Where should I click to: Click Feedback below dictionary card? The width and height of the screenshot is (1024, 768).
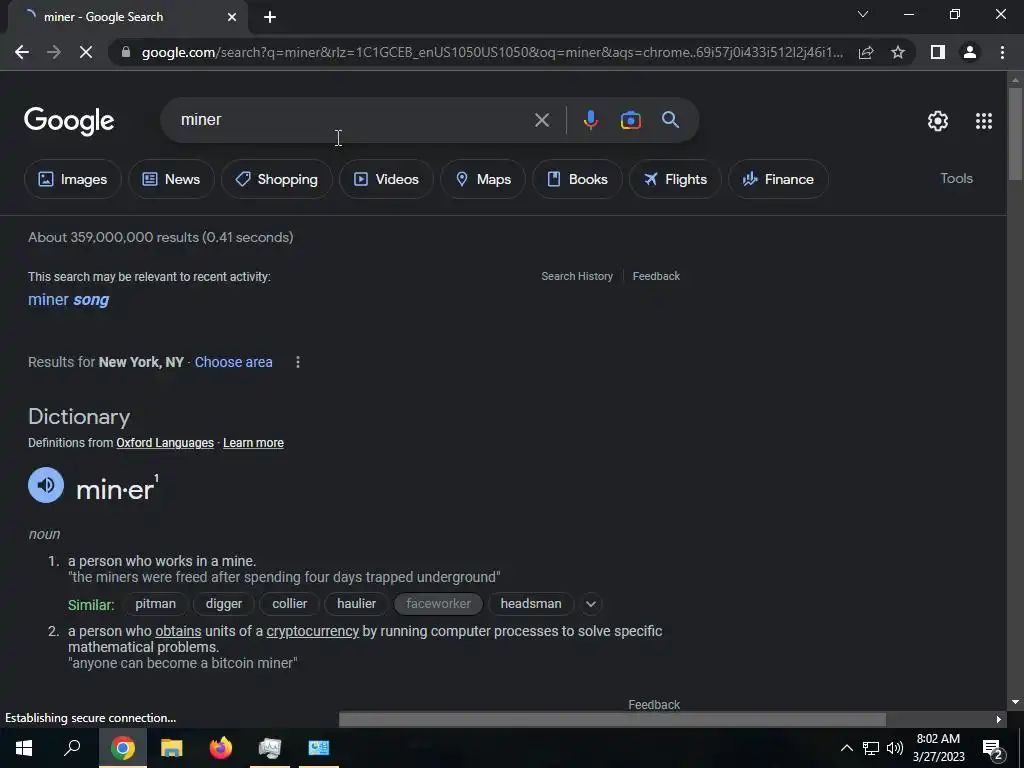654,705
